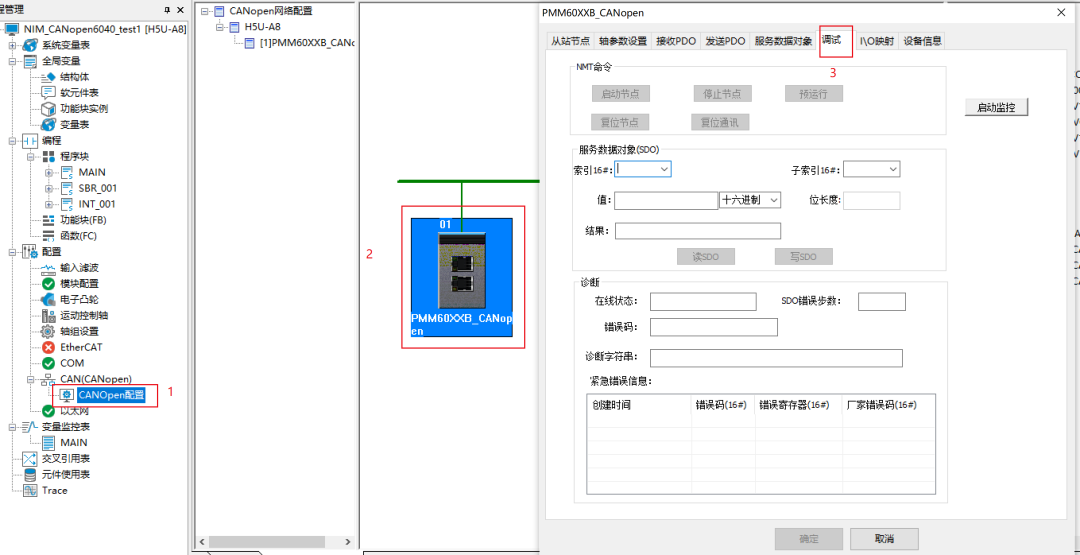
Task: Collapse the 全局变量 tree node
Action: coord(12,61)
